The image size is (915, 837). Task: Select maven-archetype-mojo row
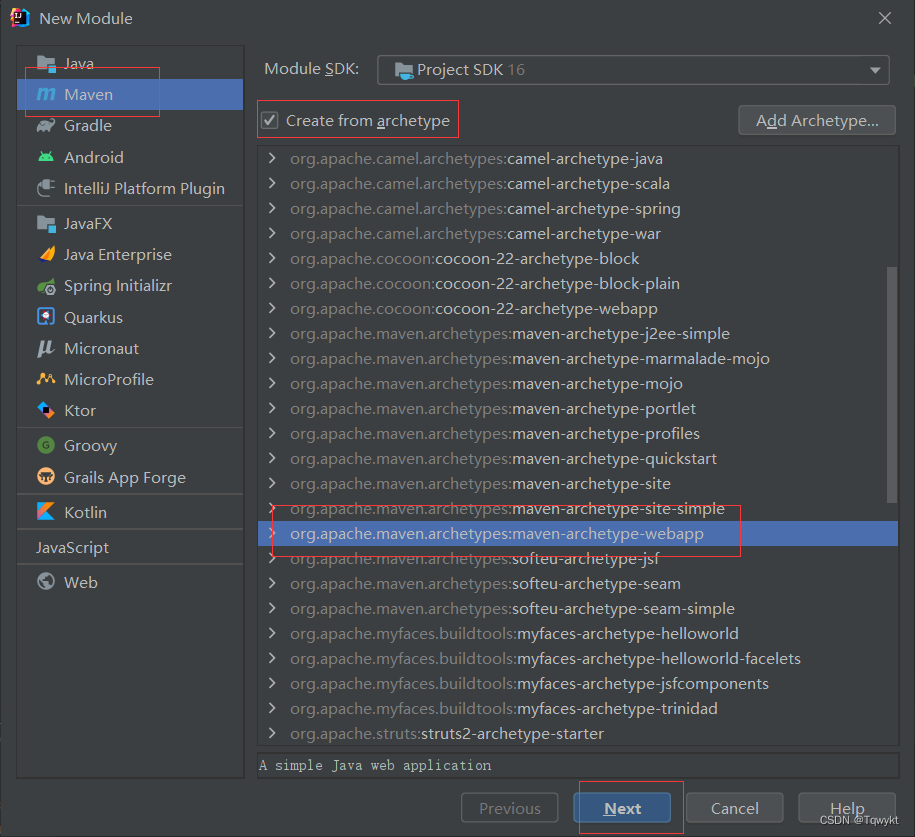(x=578, y=383)
